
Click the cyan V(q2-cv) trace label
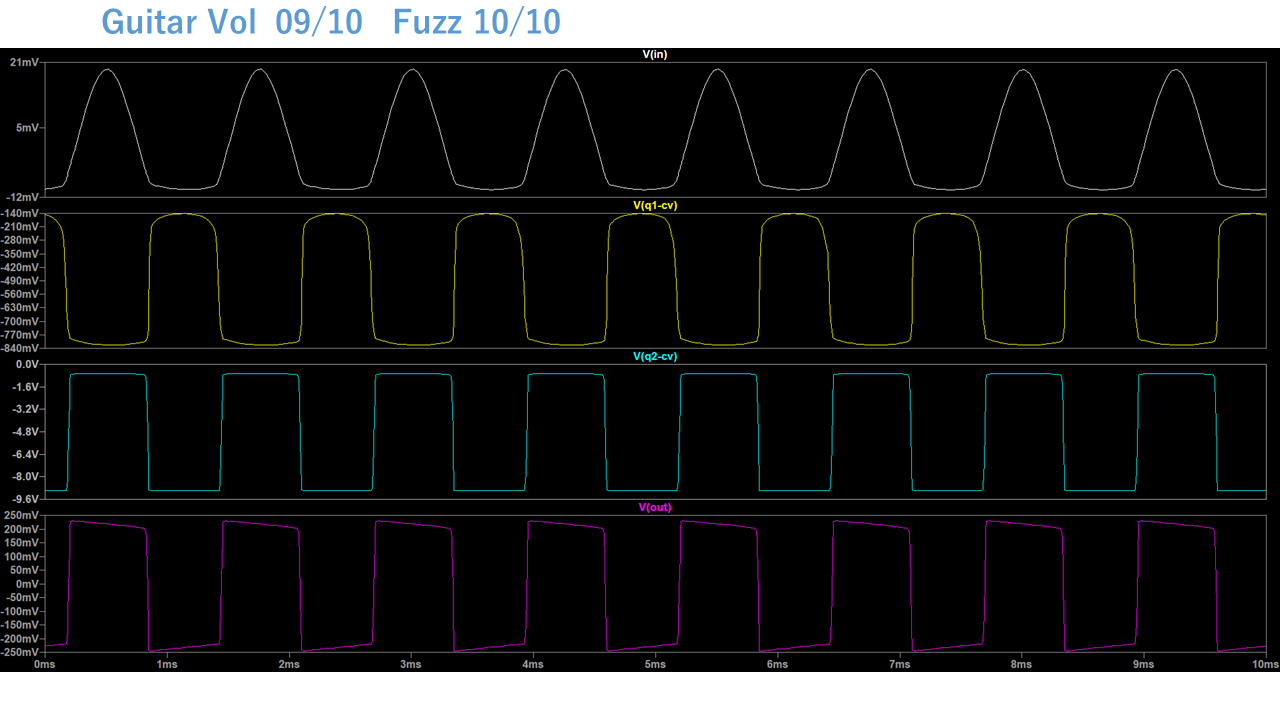point(654,356)
